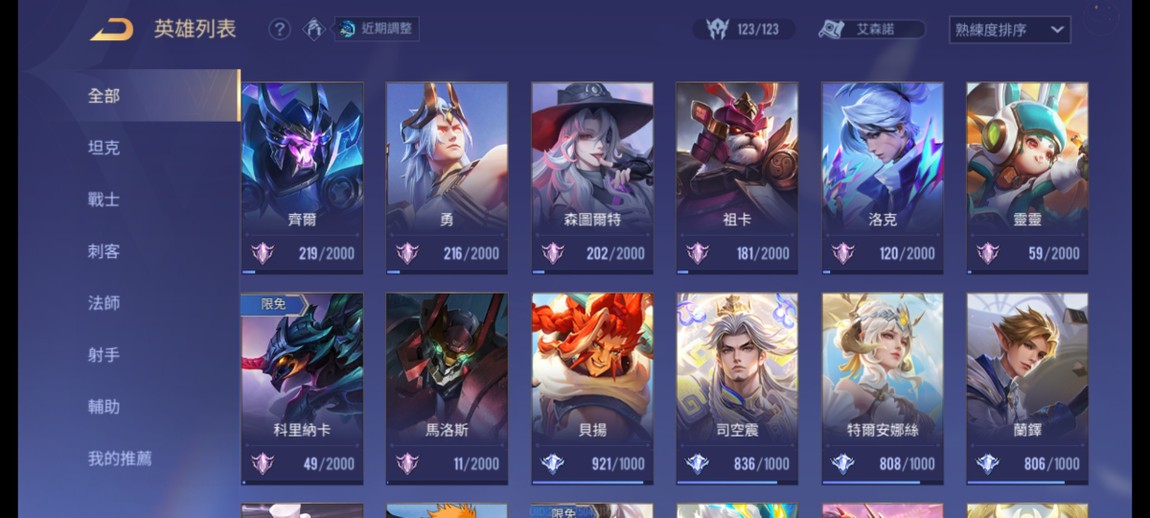Open the 熟練度排序 sort dropdown
1150x518 pixels.
click(x=1009, y=30)
